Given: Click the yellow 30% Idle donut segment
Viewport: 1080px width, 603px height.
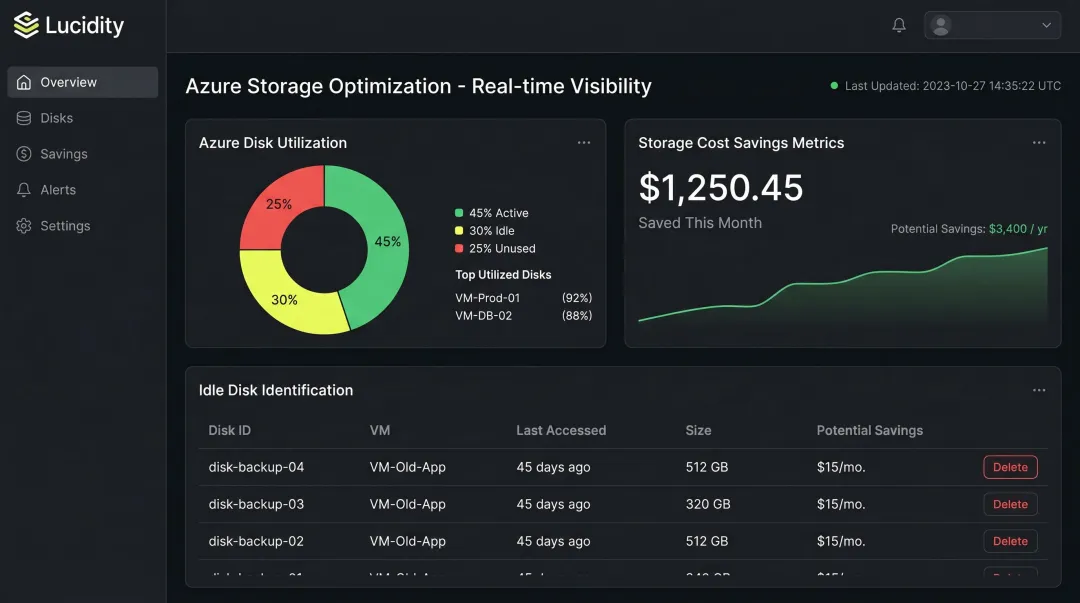Looking at the screenshot, I should click(286, 298).
